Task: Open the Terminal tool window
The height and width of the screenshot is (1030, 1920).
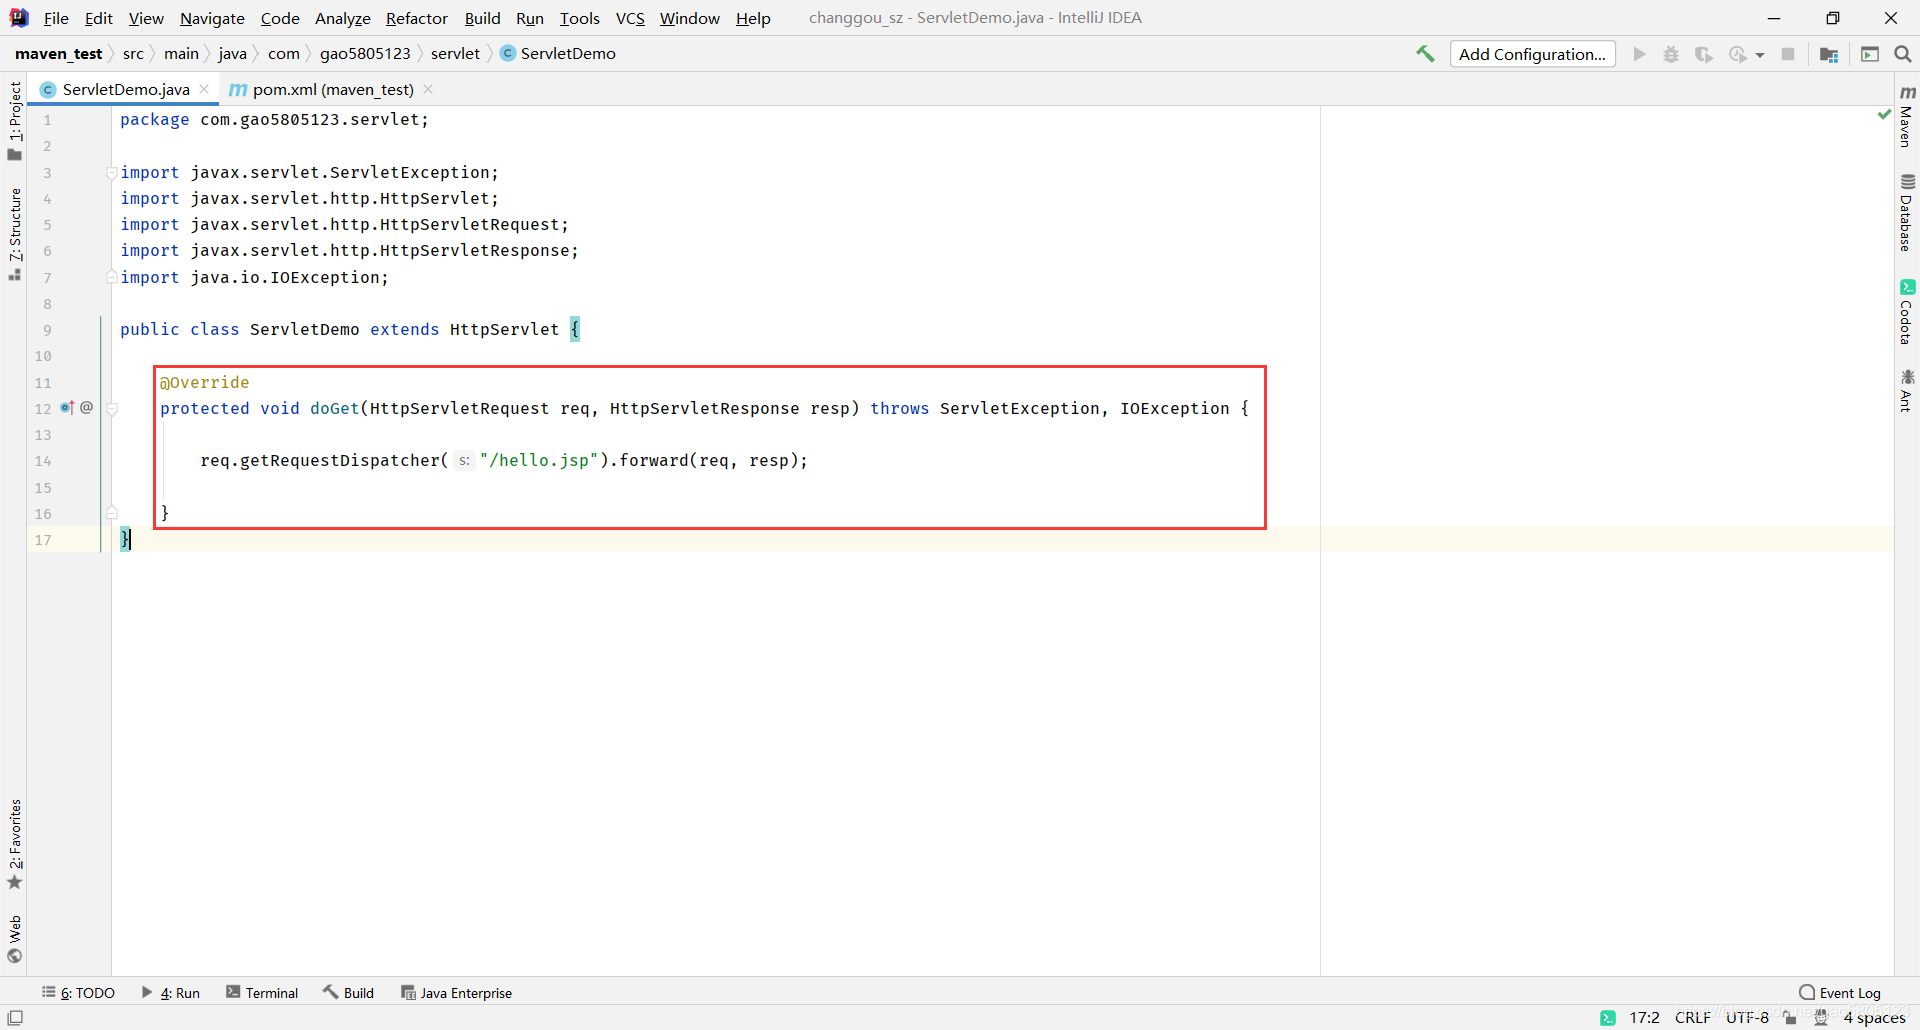Action: (x=262, y=993)
